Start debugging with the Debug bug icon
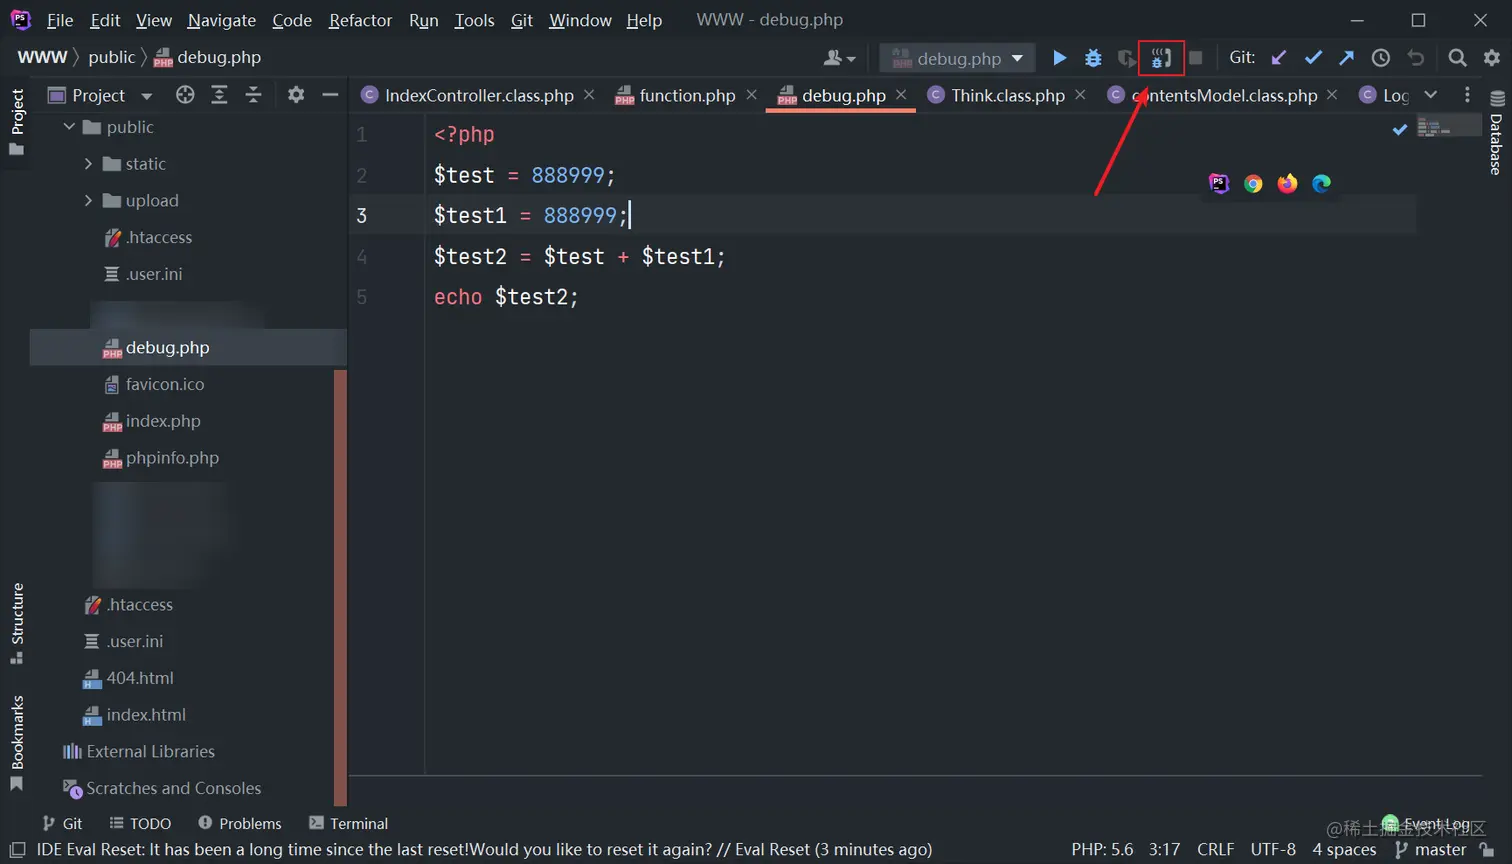 [x=1093, y=58]
